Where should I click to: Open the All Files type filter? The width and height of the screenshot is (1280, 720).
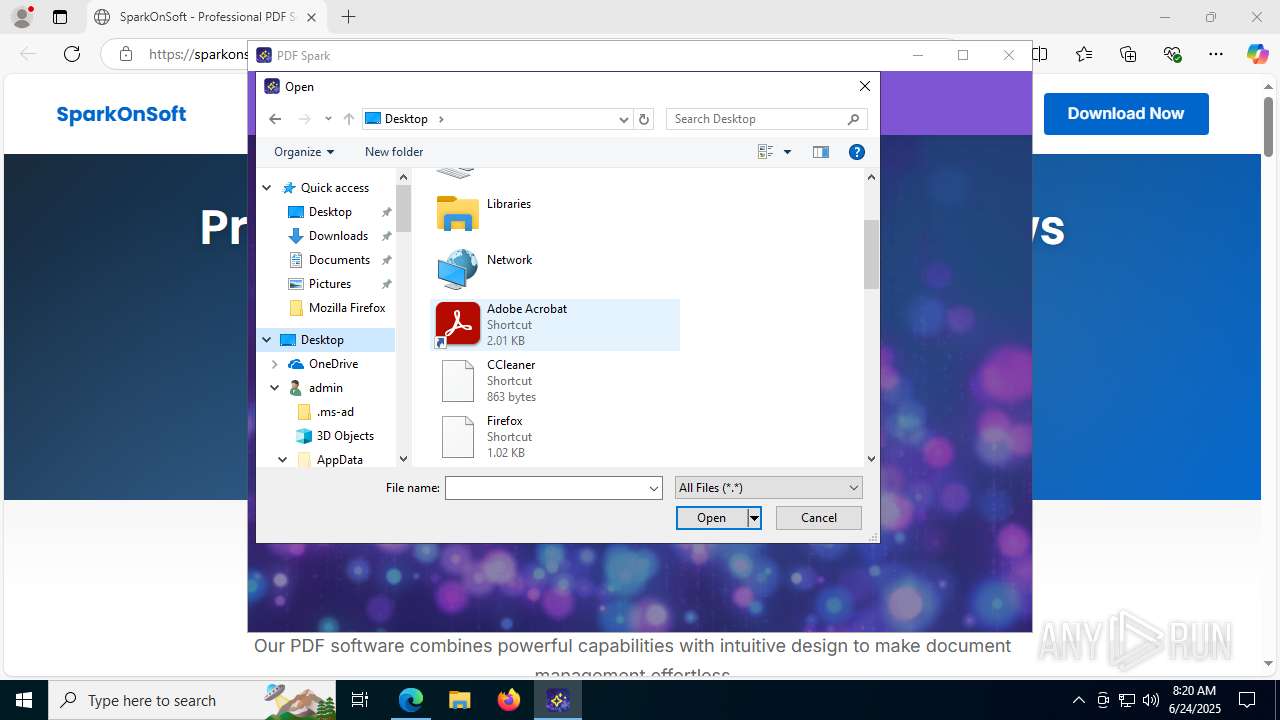point(768,488)
